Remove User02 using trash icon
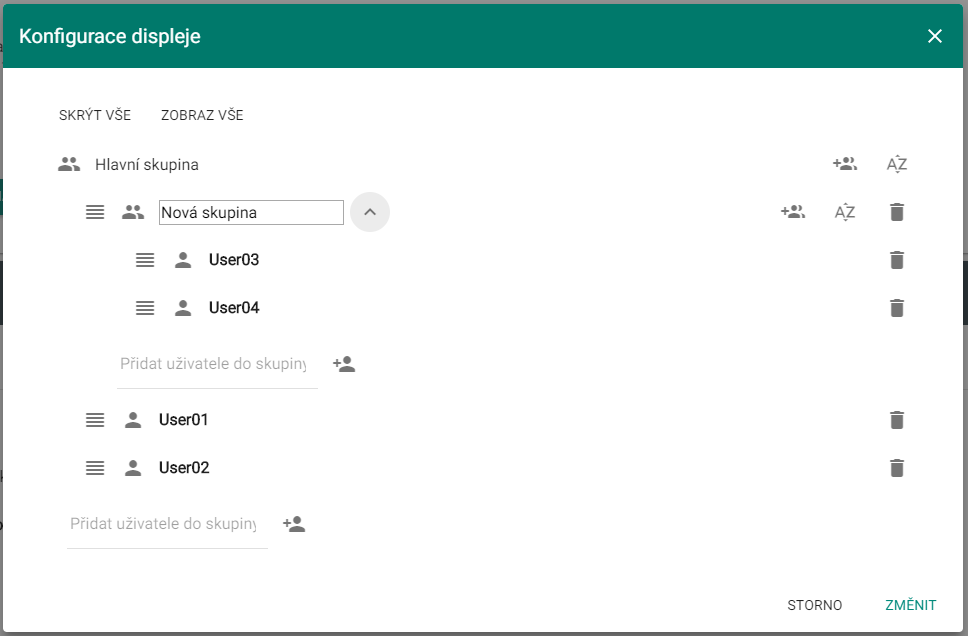Image resolution: width=968 pixels, height=636 pixels. 897,468
